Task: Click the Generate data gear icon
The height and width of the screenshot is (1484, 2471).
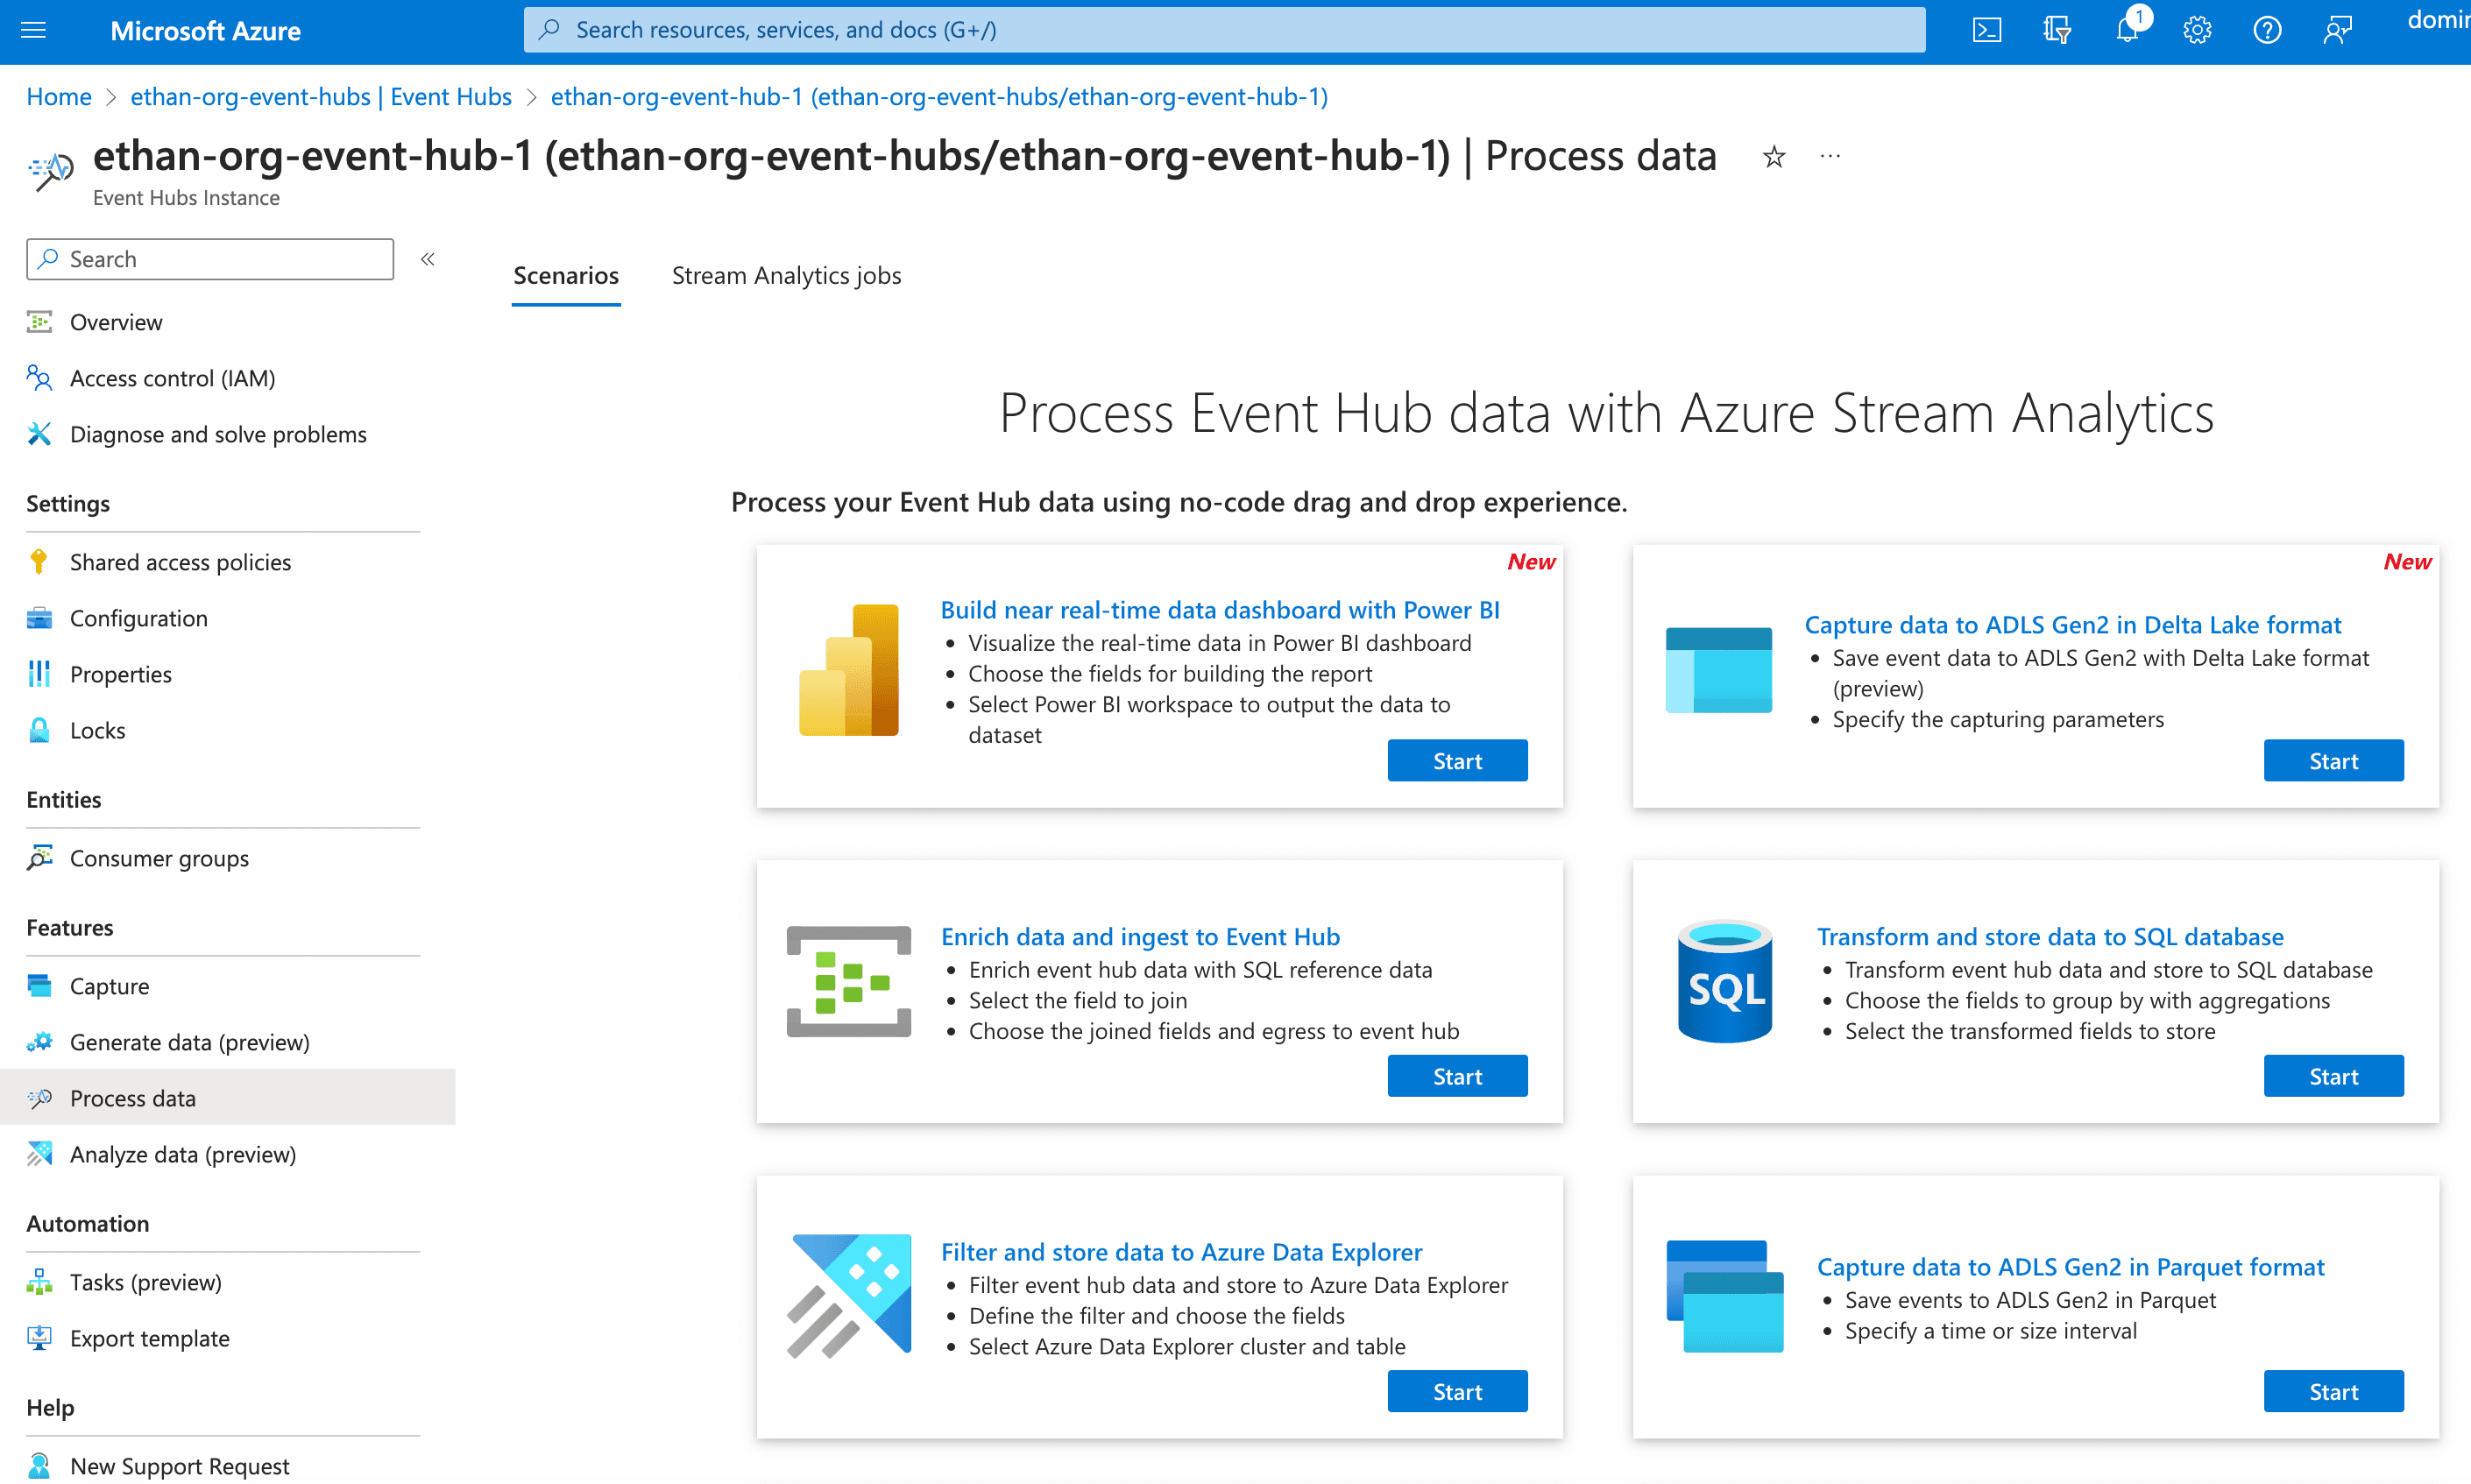Action: point(39,1042)
